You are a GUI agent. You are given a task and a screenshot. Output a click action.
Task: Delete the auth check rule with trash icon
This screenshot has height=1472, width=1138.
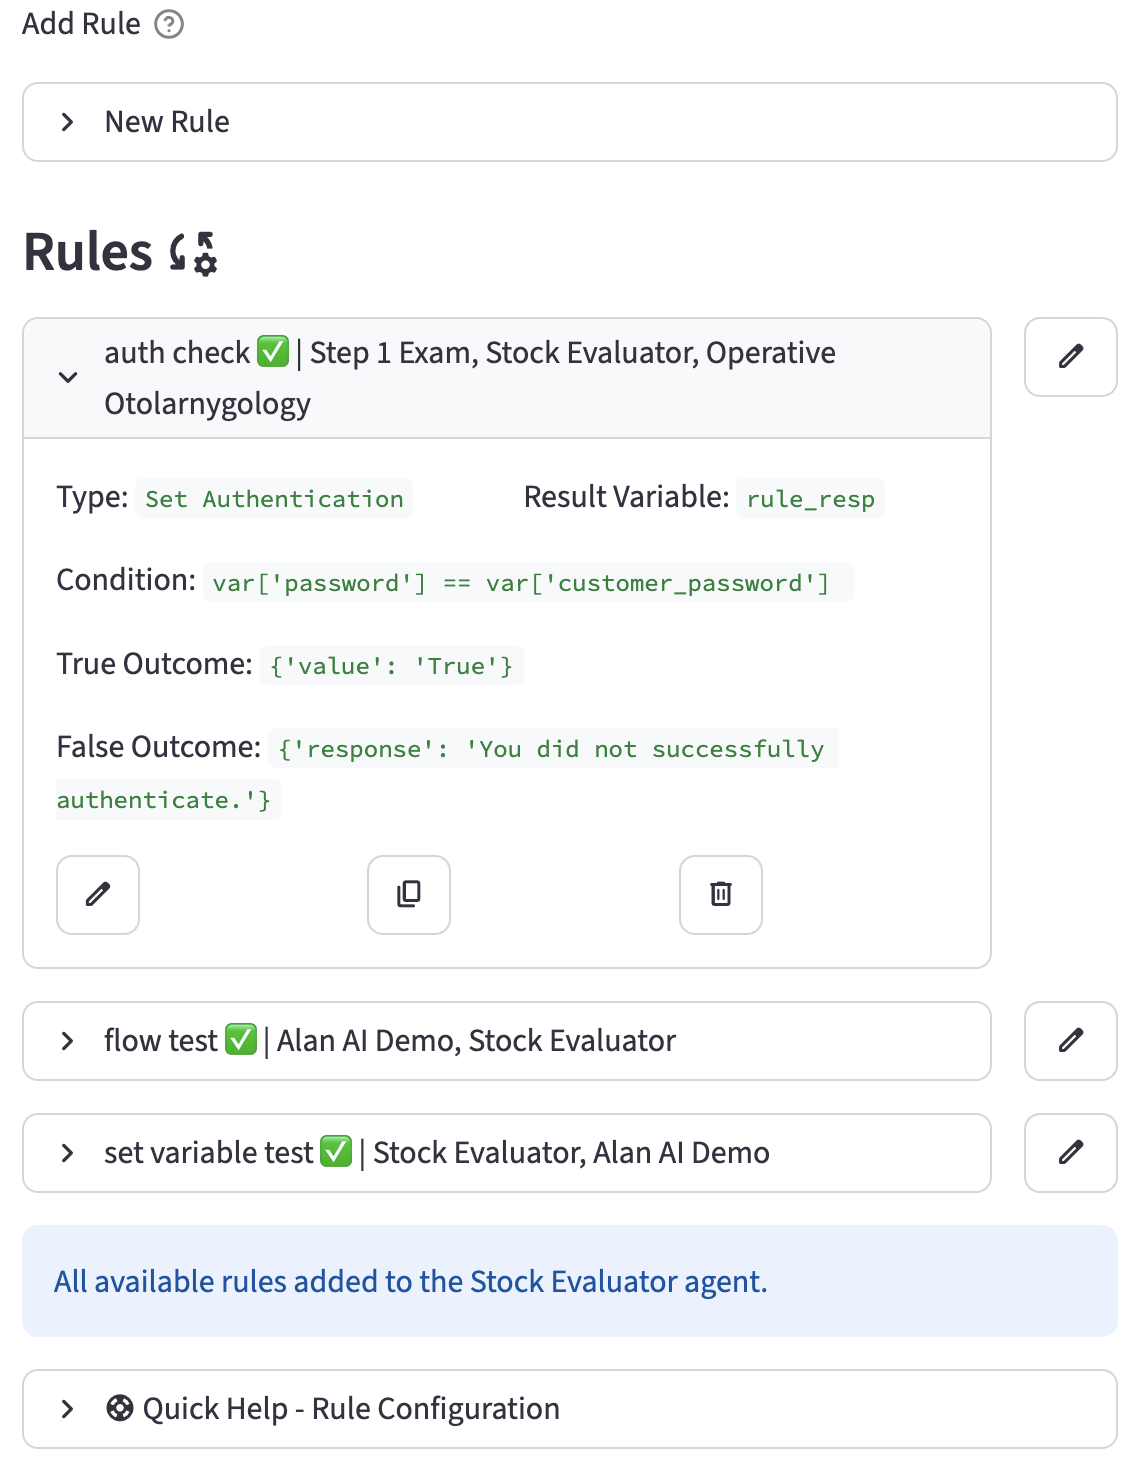click(720, 895)
